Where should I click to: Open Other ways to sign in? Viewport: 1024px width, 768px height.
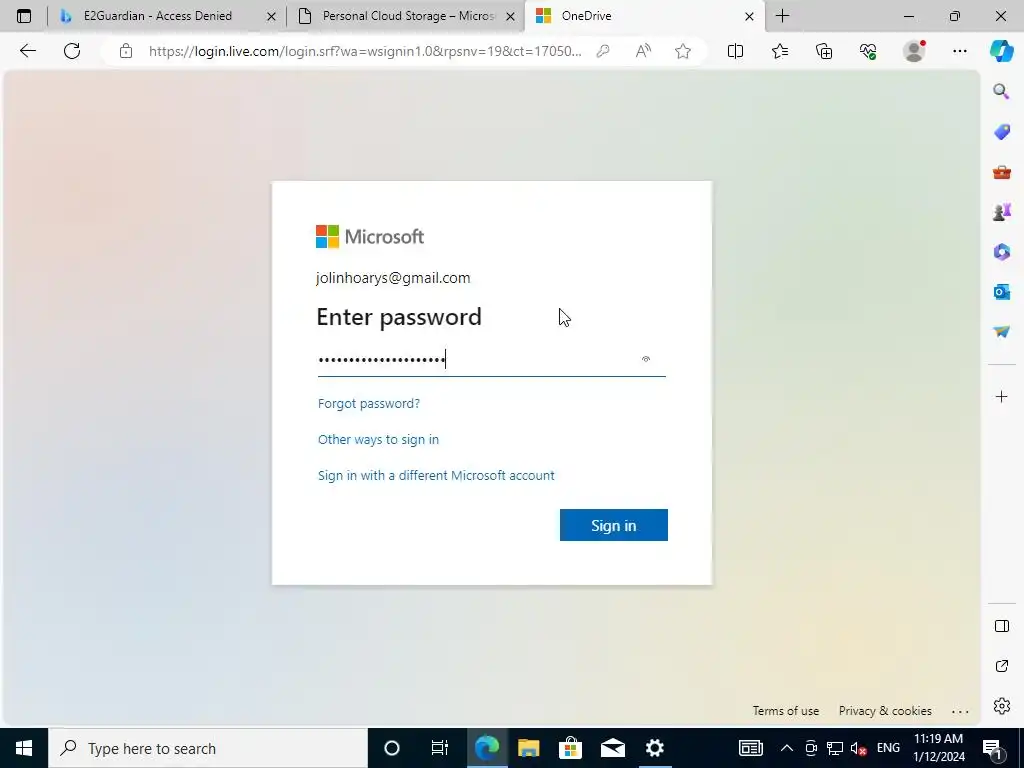(x=378, y=440)
